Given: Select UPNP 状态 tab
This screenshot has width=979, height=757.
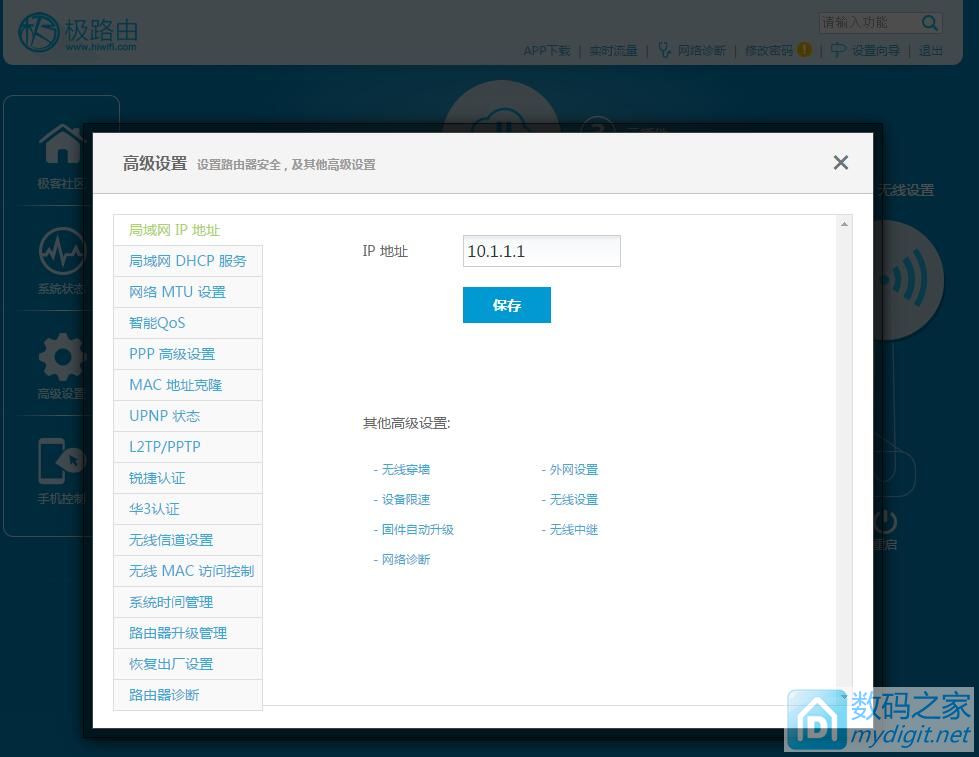Looking at the screenshot, I should (188, 416).
